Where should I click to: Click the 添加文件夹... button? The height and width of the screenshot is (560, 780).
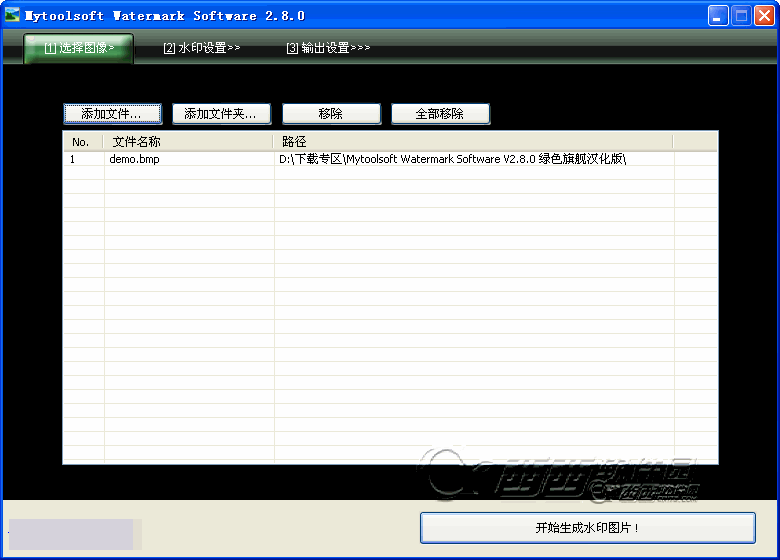click(x=221, y=114)
